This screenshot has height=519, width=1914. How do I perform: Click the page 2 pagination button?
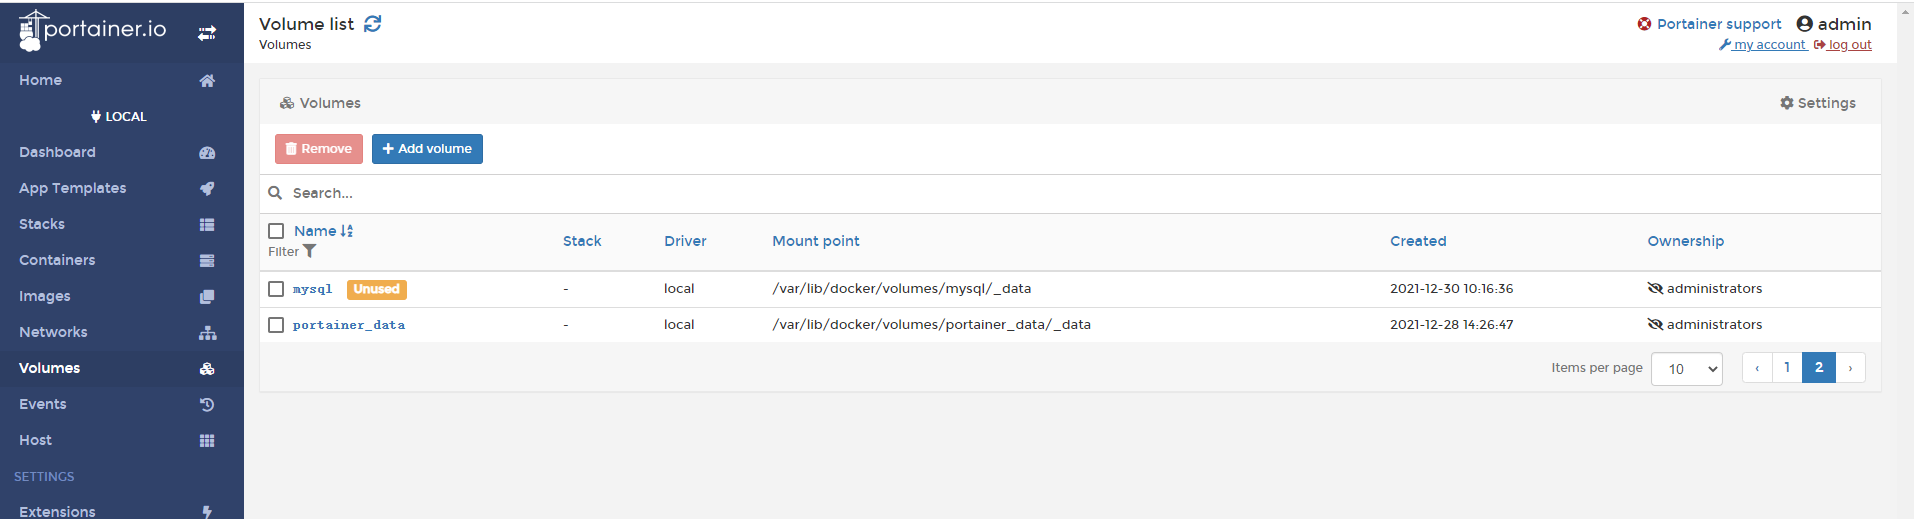click(x=1819, y=368)
